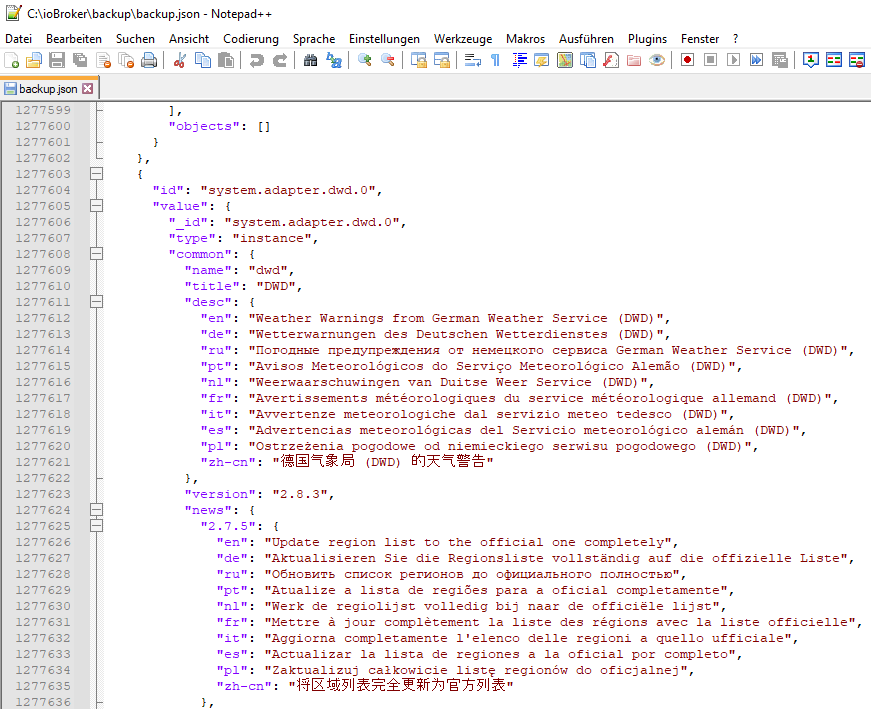The width and height of the screenshot is (871, 709).
Task: Open the Bearbeiten menu
Action: pyautogui.click(x=74, y=39)
